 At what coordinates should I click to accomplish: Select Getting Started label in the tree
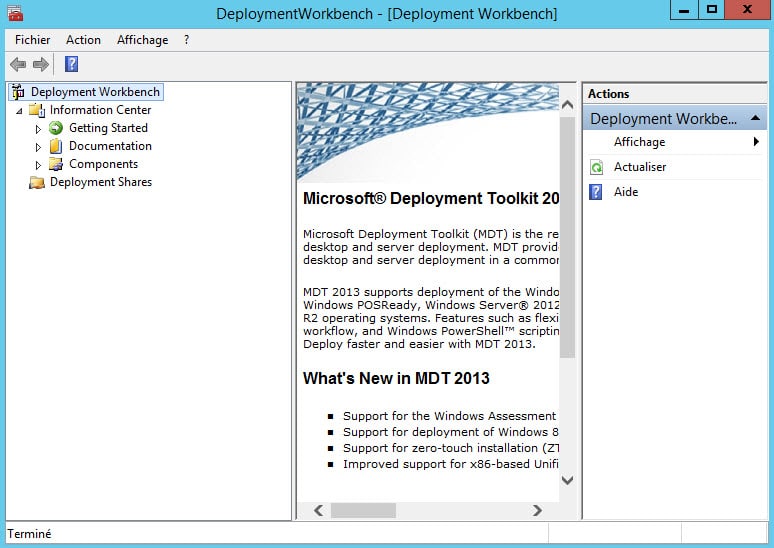108,128
